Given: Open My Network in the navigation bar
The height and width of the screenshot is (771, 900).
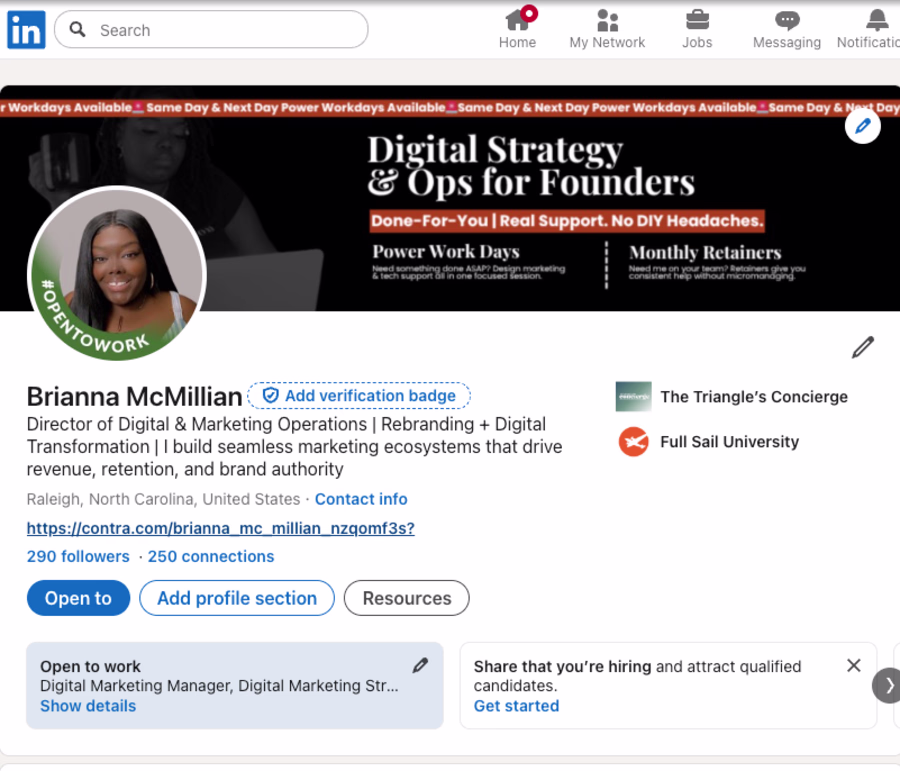Looking at the screenshot, I should pyautogui.click(x=607, y=29).
